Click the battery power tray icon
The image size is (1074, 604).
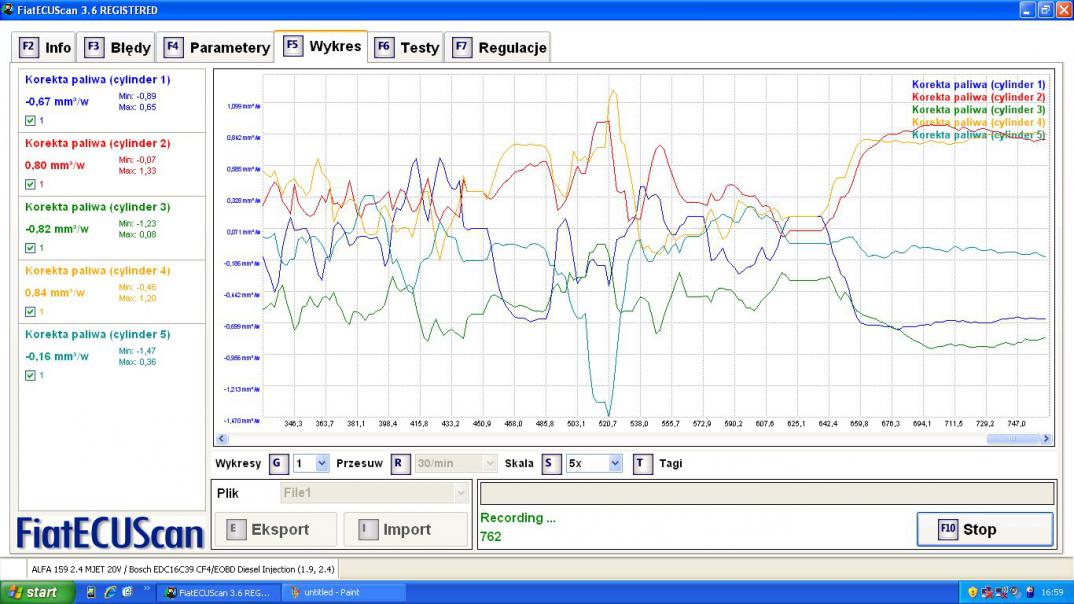1029,592
